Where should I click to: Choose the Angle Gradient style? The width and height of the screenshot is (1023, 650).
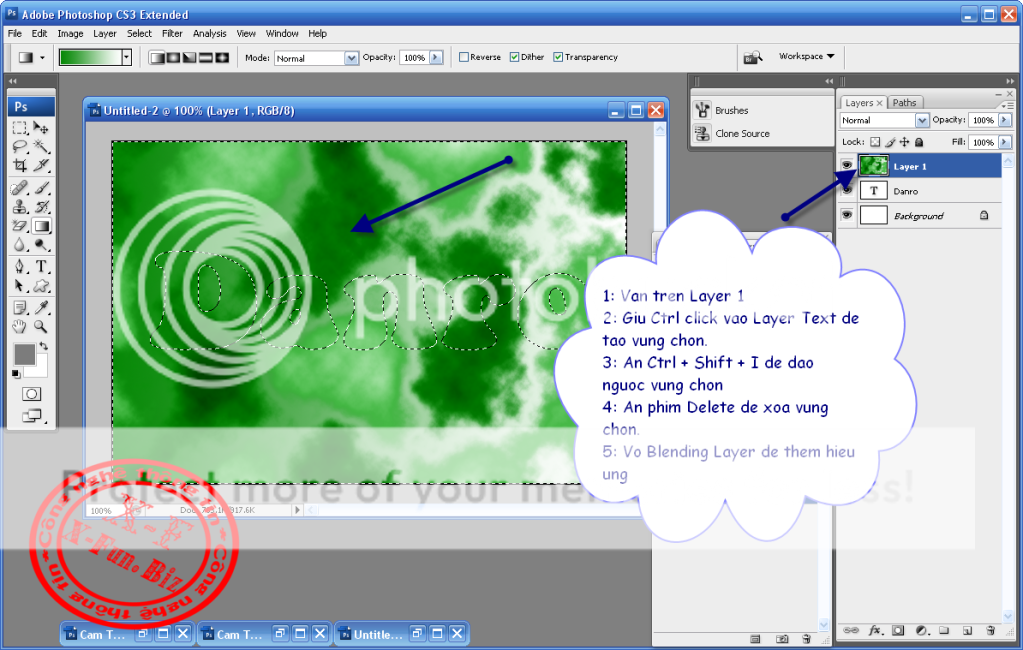pos(189,58)
